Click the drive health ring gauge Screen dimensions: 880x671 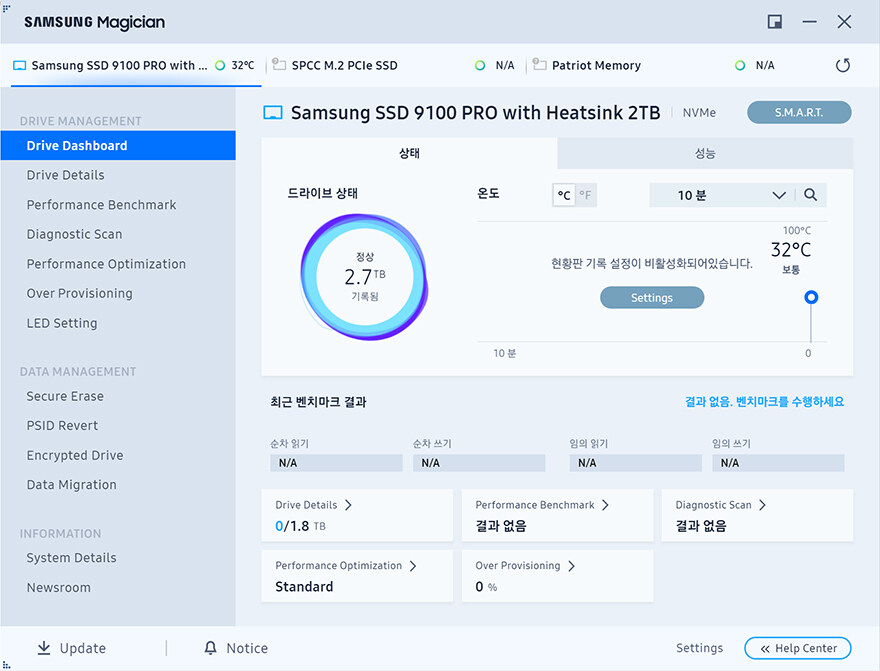tap(364, 277)
